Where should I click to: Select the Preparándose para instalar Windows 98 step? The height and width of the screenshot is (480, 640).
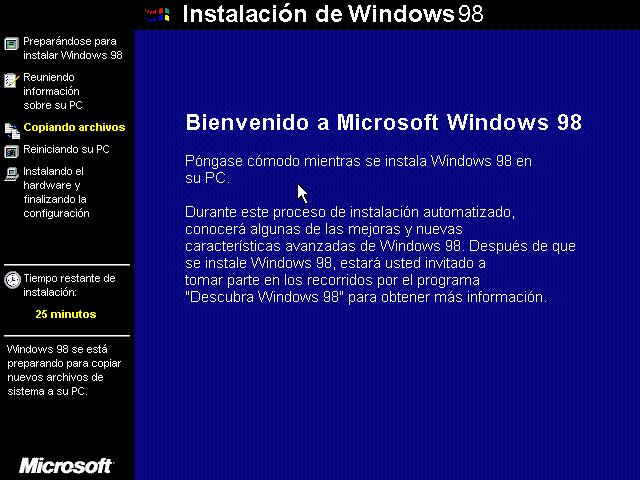tap(73, 48)
